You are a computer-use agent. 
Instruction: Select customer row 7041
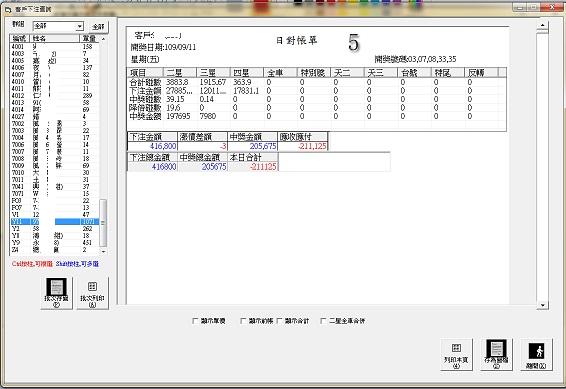point(54,187)
